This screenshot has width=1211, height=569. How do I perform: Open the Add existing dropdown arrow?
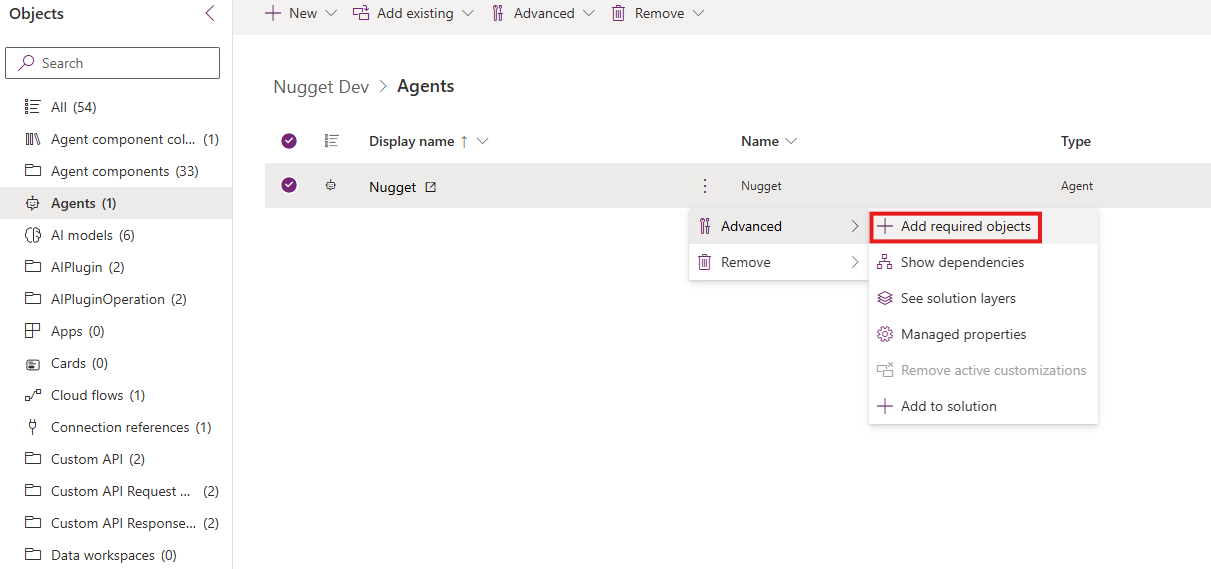pos(467,13)
